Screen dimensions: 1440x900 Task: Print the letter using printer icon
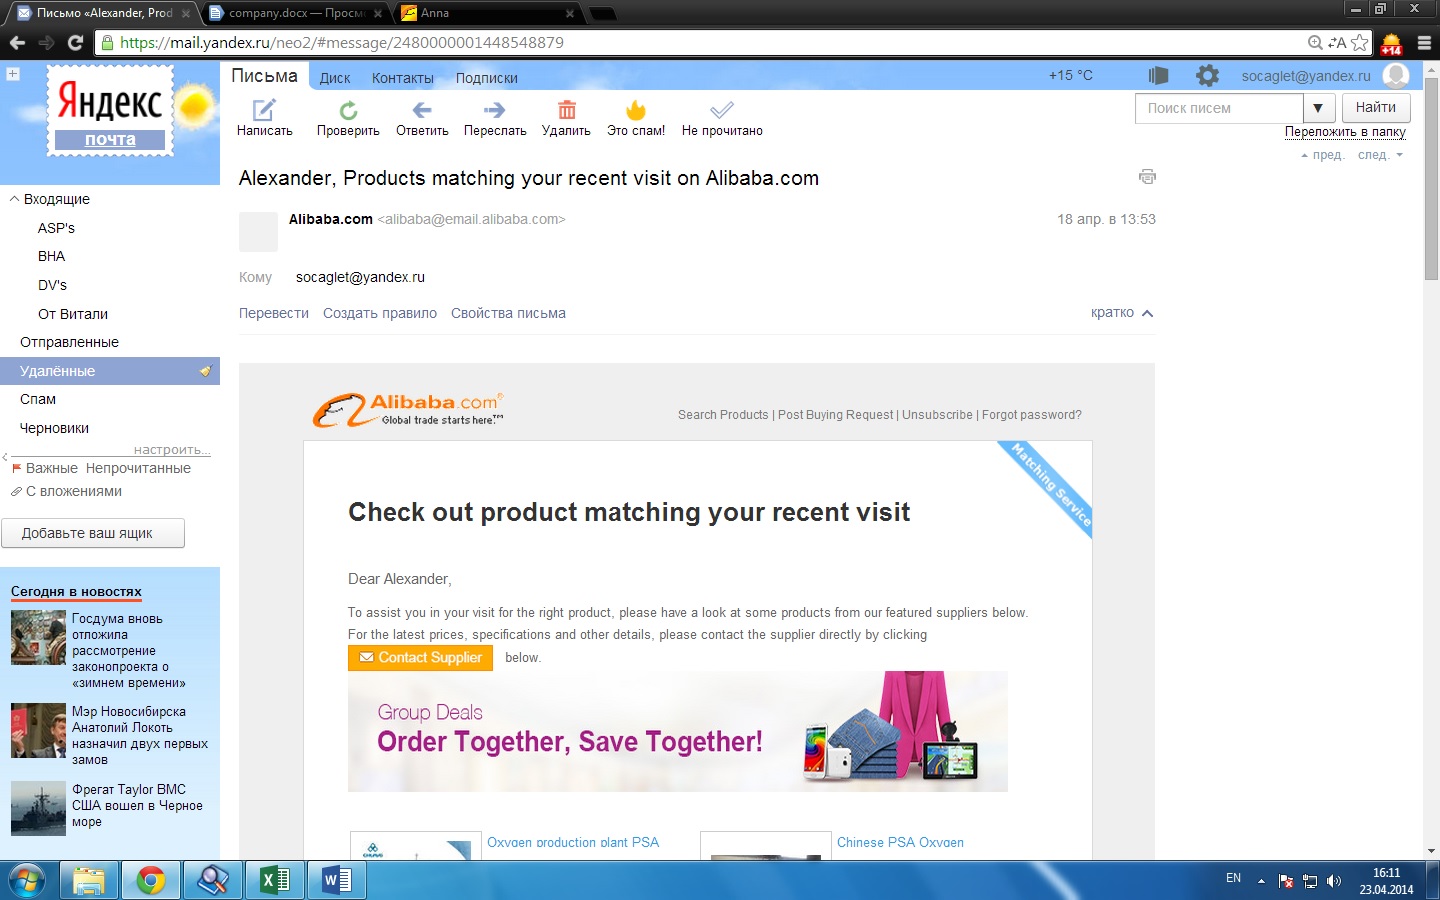coord(1147,177)
